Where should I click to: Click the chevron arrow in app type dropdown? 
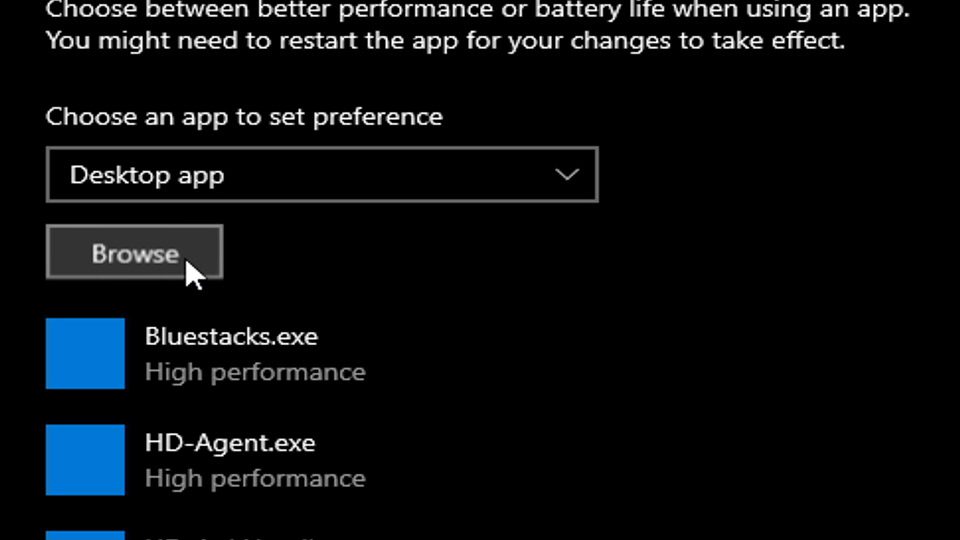point(567,174)
